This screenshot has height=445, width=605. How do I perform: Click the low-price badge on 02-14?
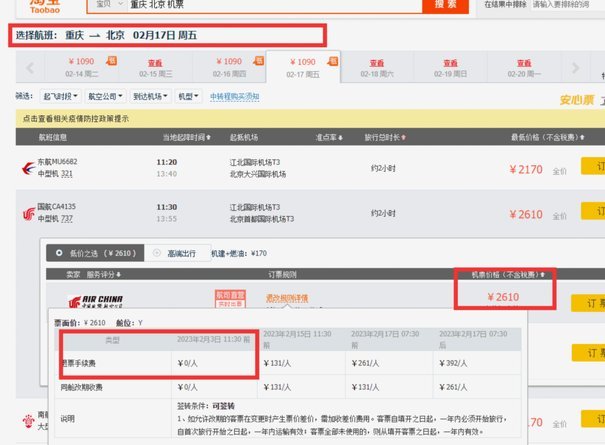pos(112,61)
